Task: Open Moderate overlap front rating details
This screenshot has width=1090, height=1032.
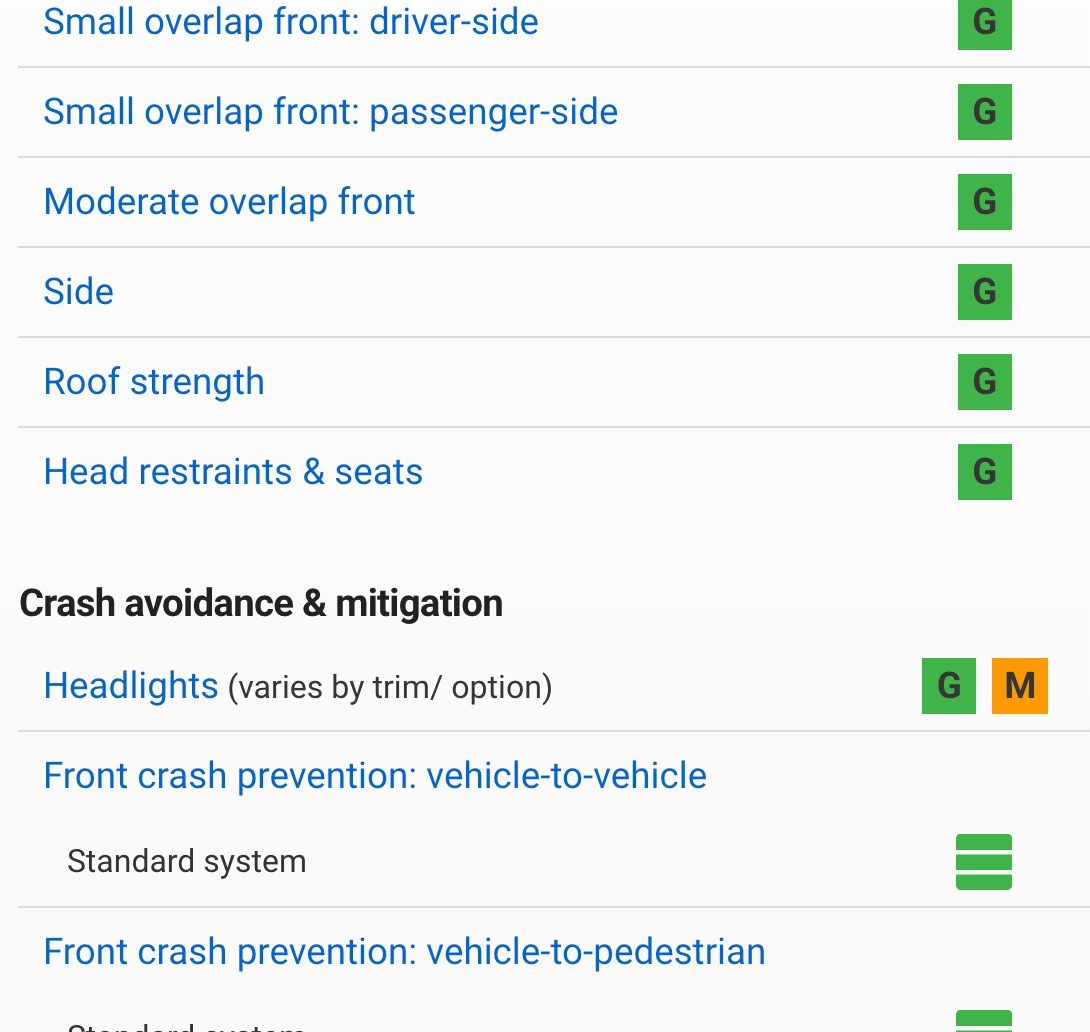Action: pyautogui.click(x=229, y=202)
